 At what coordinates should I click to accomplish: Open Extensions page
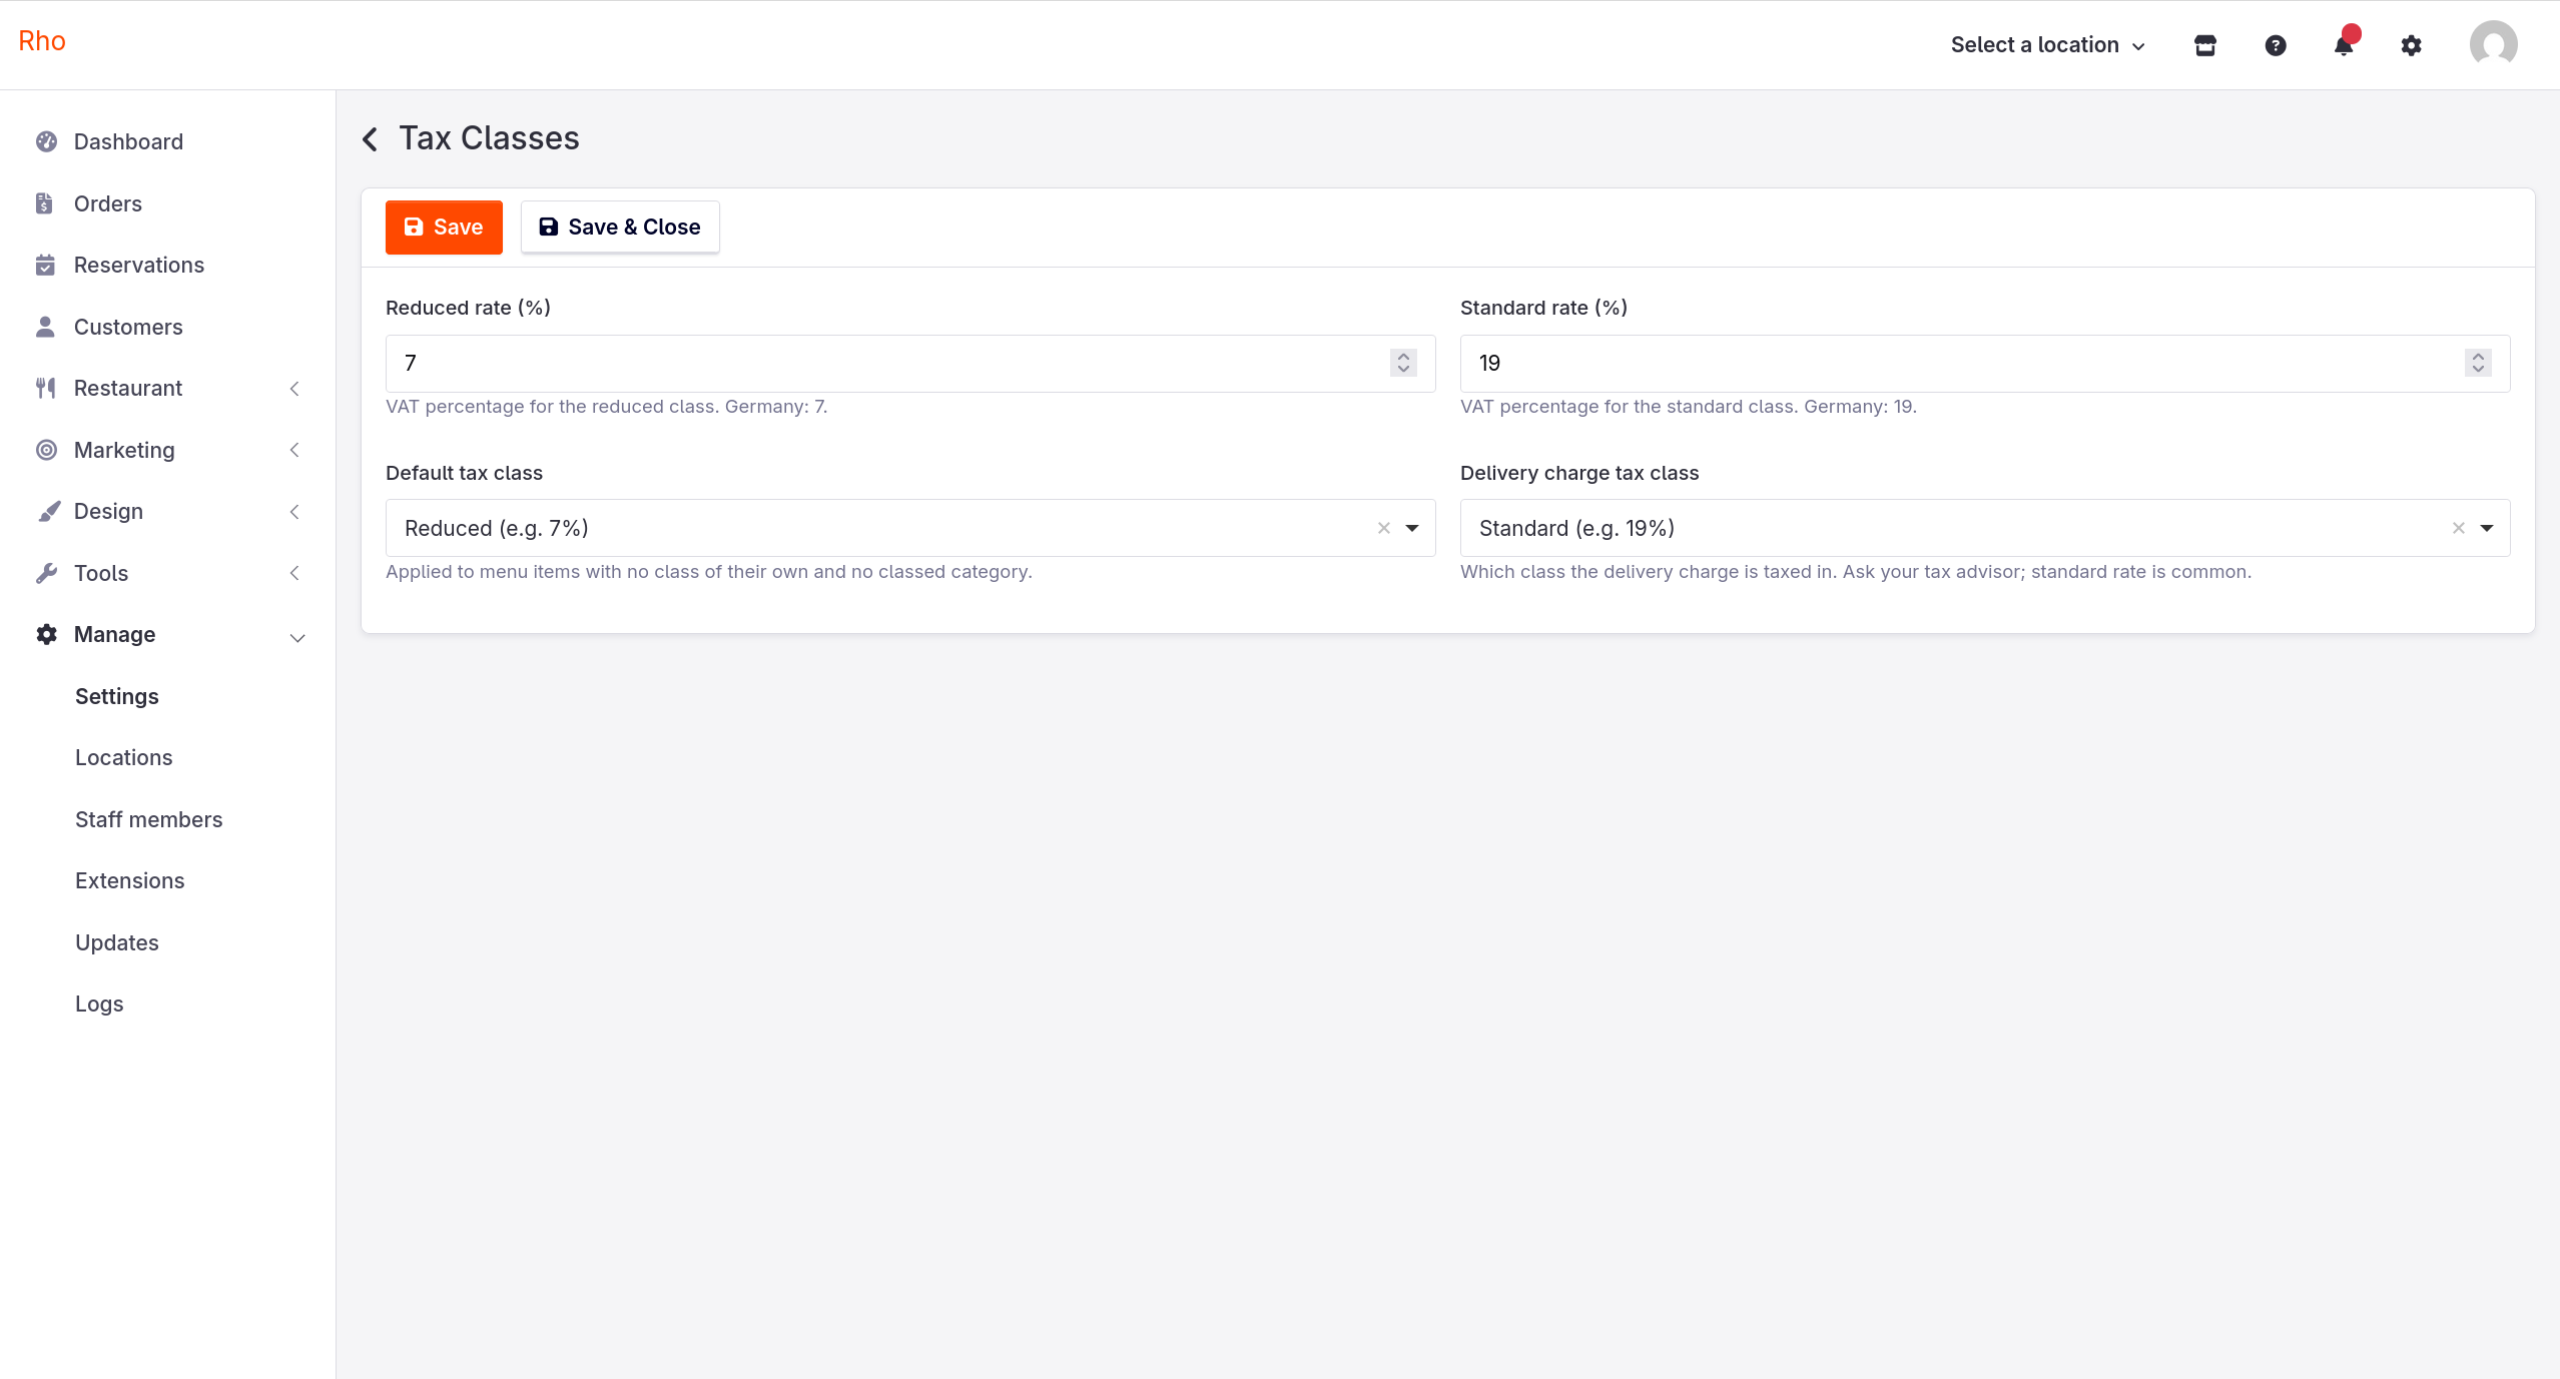pyautogui.click(x=130, y=880)
